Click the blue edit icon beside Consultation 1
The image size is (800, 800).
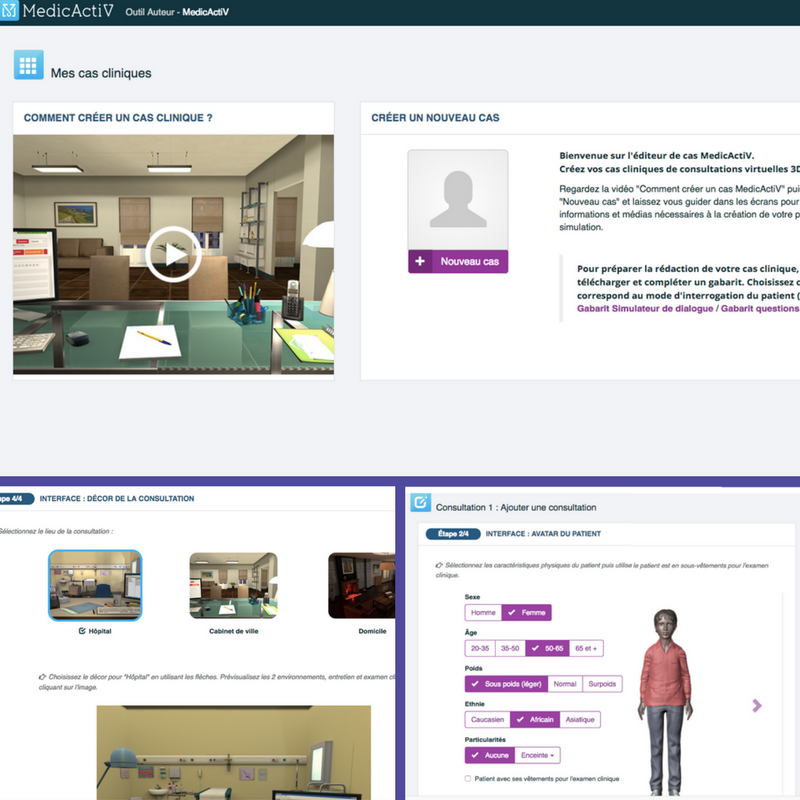click(421, 502)
